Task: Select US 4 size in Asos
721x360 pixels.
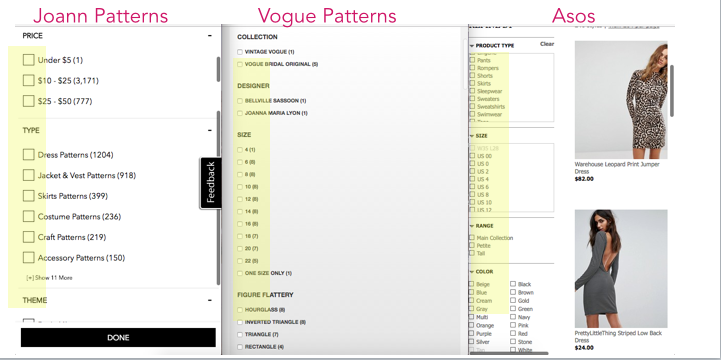Action: pyautogui.click(x=472, y=179)
